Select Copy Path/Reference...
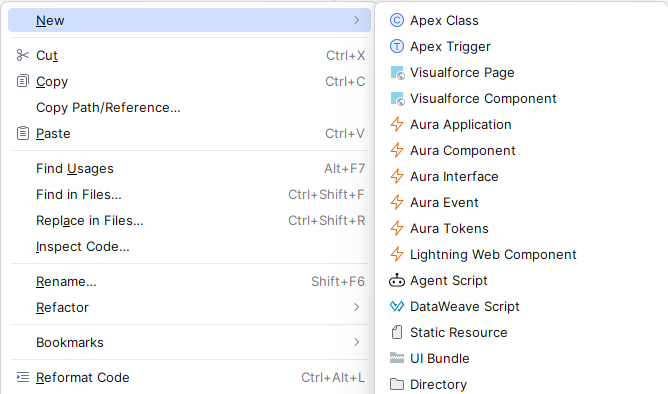 click(189, 107)
